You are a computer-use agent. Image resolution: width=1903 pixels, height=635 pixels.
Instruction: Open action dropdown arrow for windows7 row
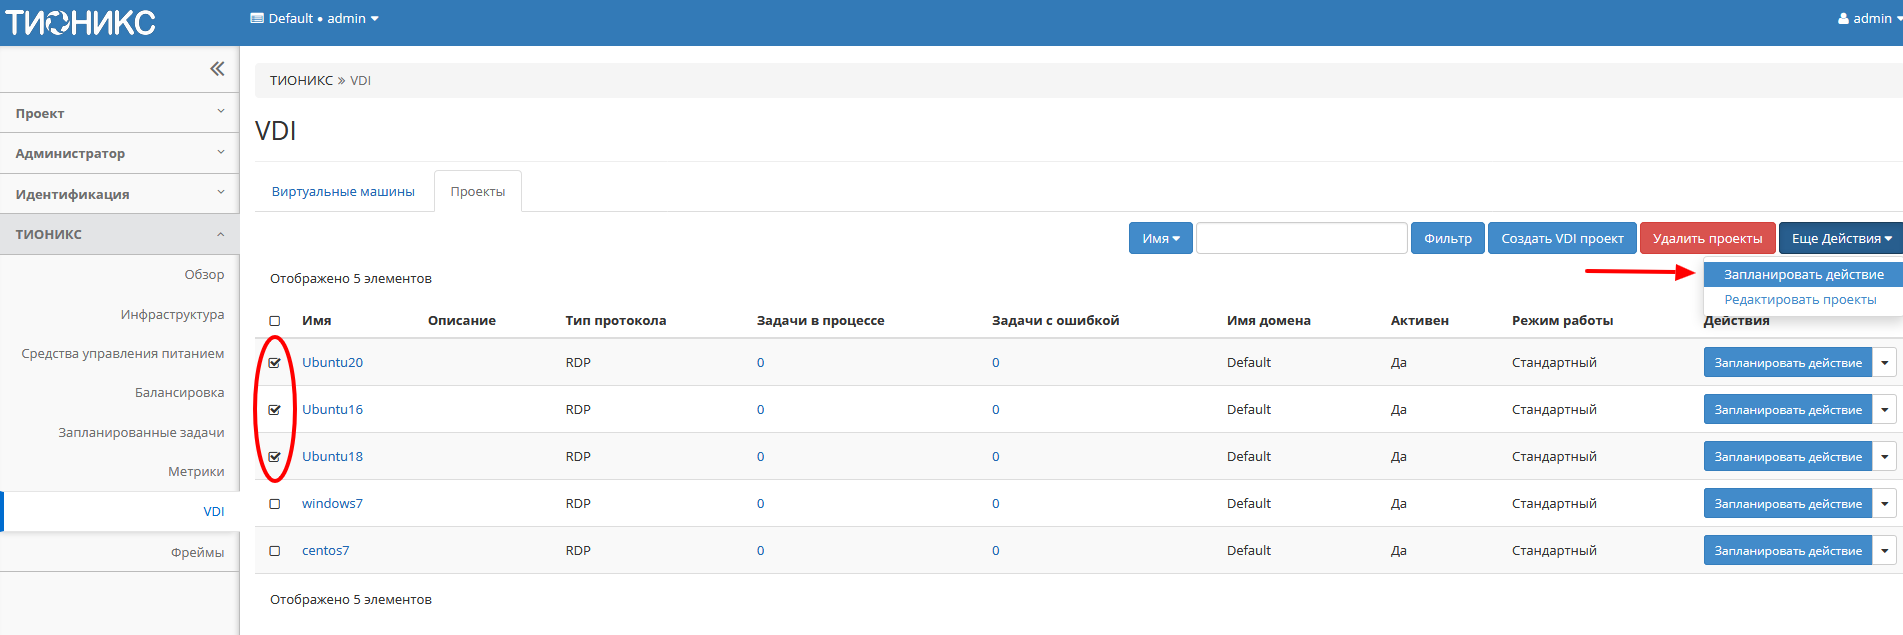coord(1885,504)
